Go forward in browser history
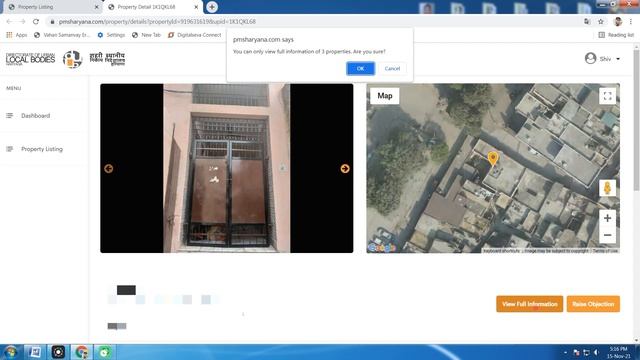Screen dimensions: 640x360 [22, 22]
